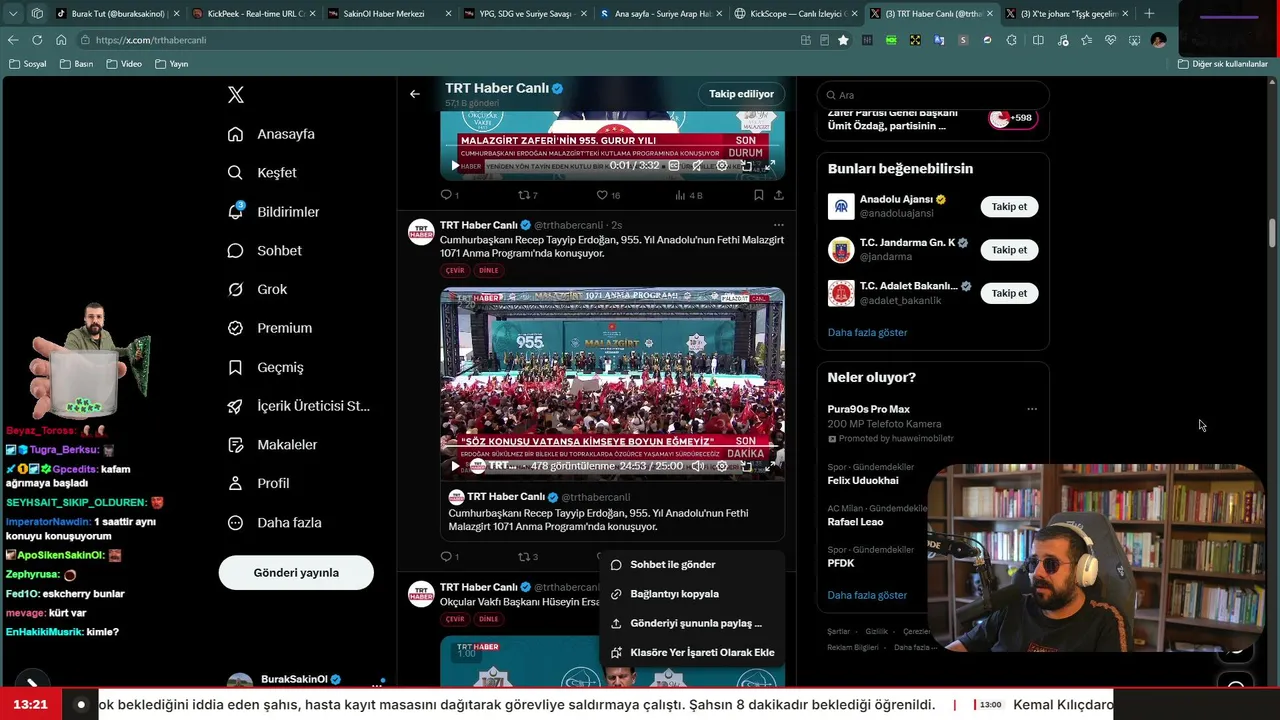The height and width of the screenshot is (720, 1280).
Task: Click ÇEVİR on the Erdoğan Malazgirt post
Action: [x=455, y=271]
